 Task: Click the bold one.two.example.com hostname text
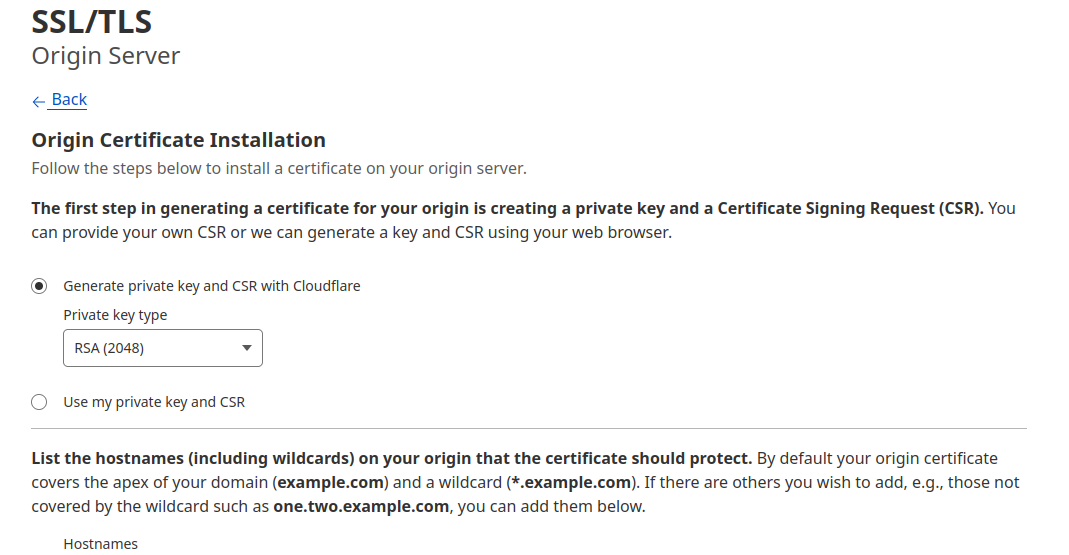(361, 507)
